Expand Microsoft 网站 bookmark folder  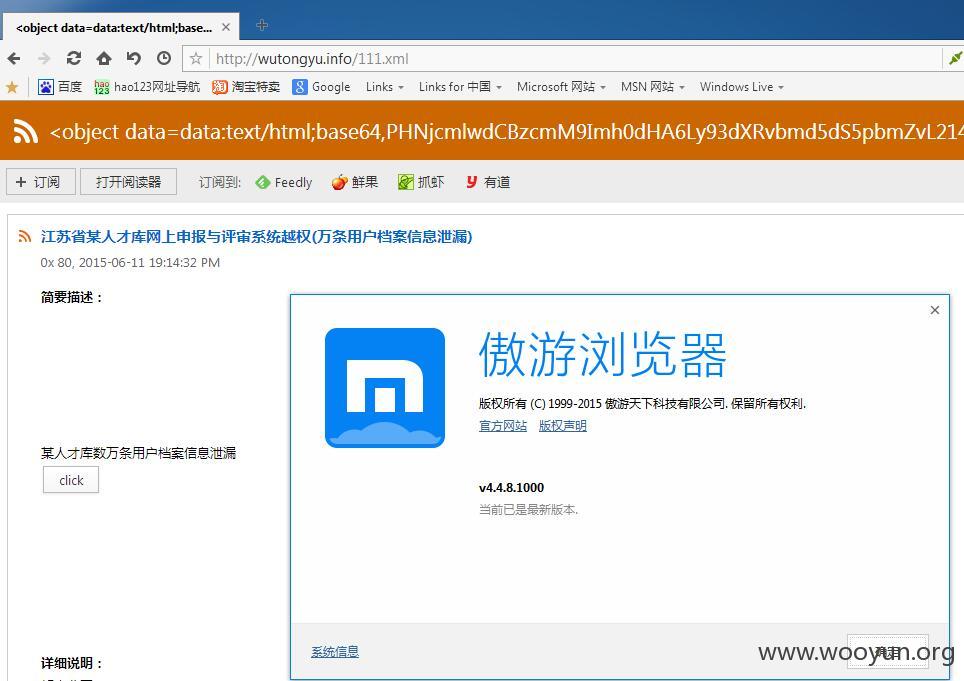(x=561, y=87)
